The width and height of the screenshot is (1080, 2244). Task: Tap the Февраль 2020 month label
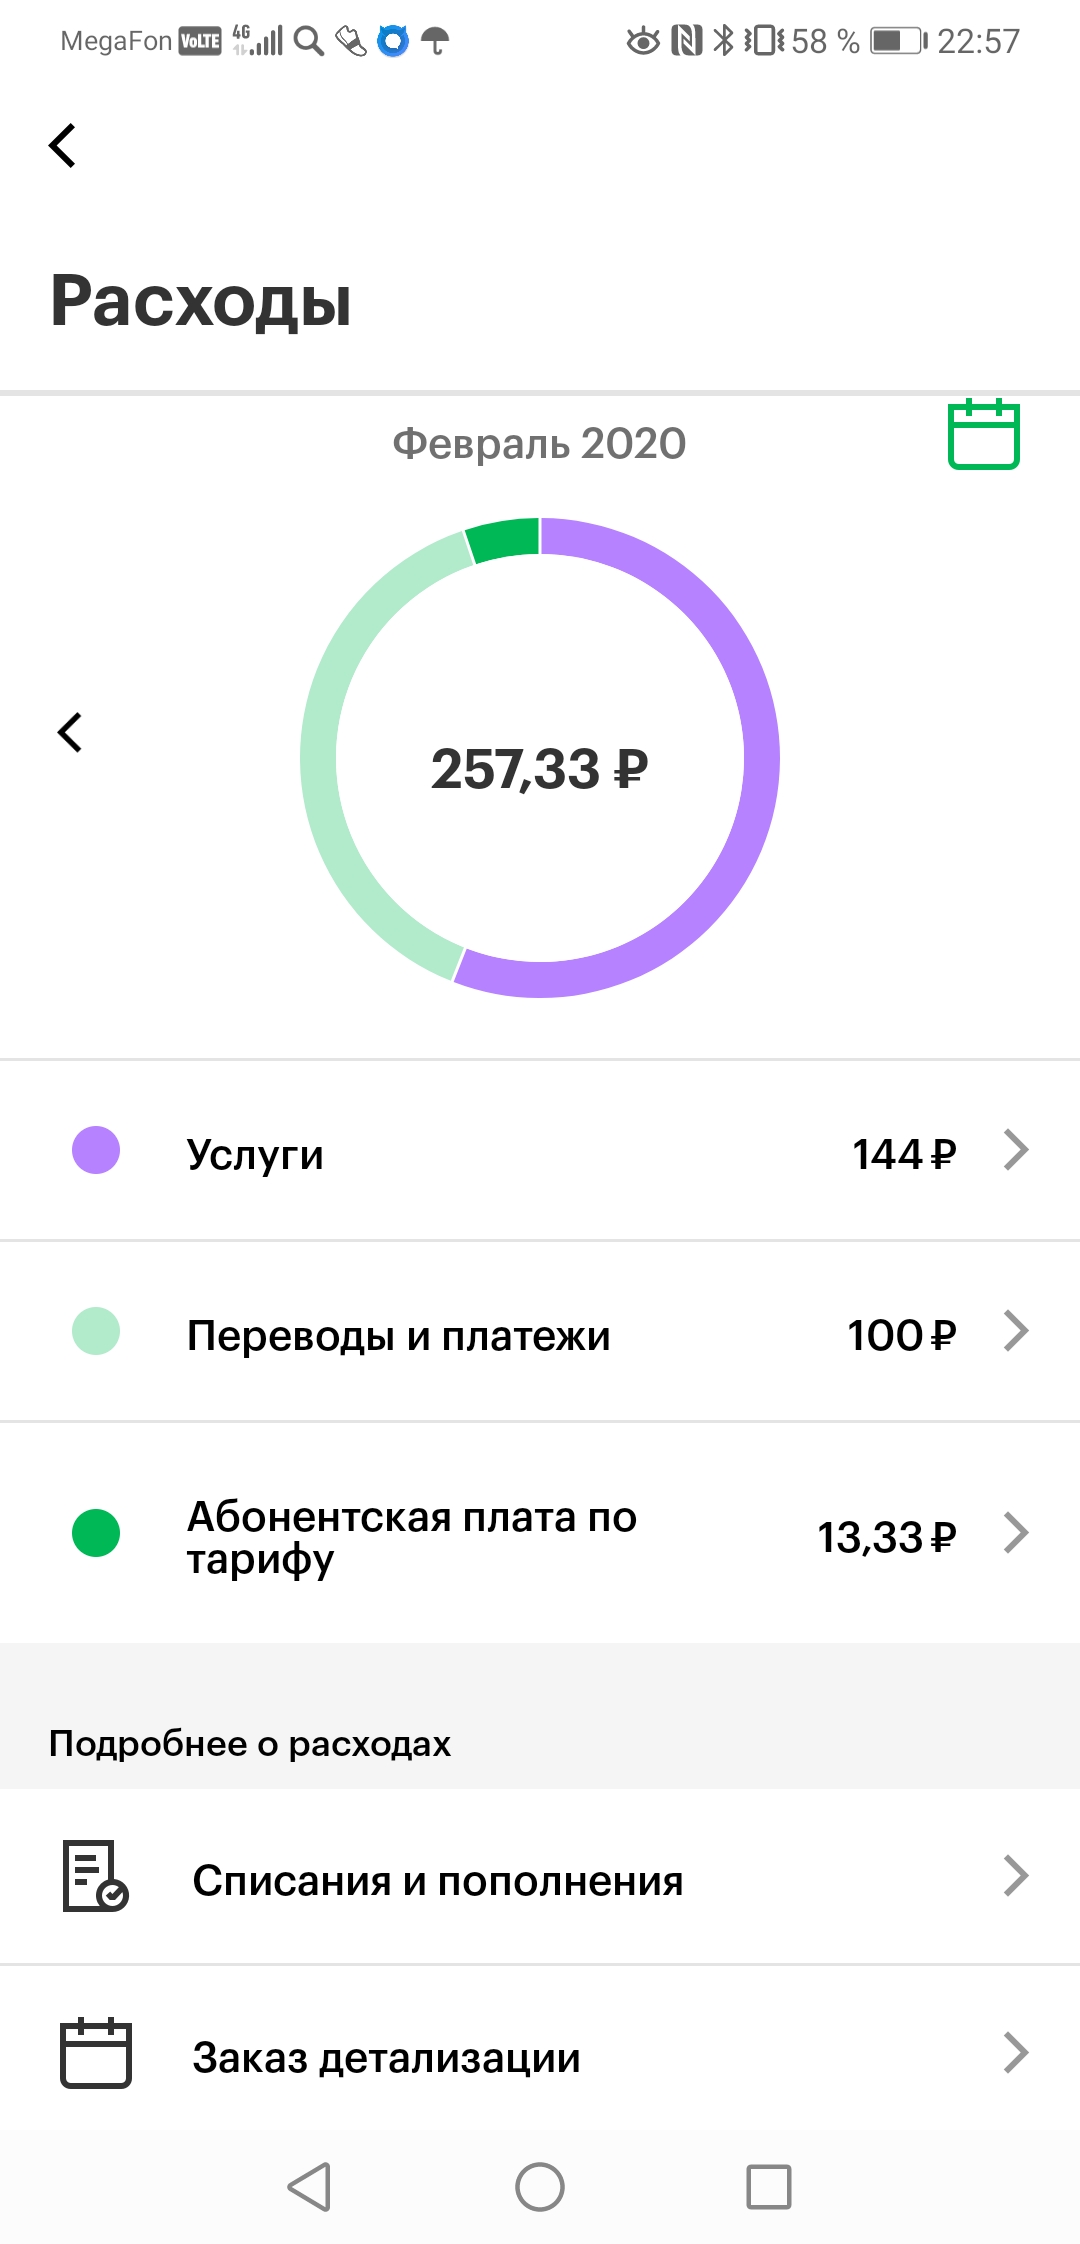click(539, 443)
